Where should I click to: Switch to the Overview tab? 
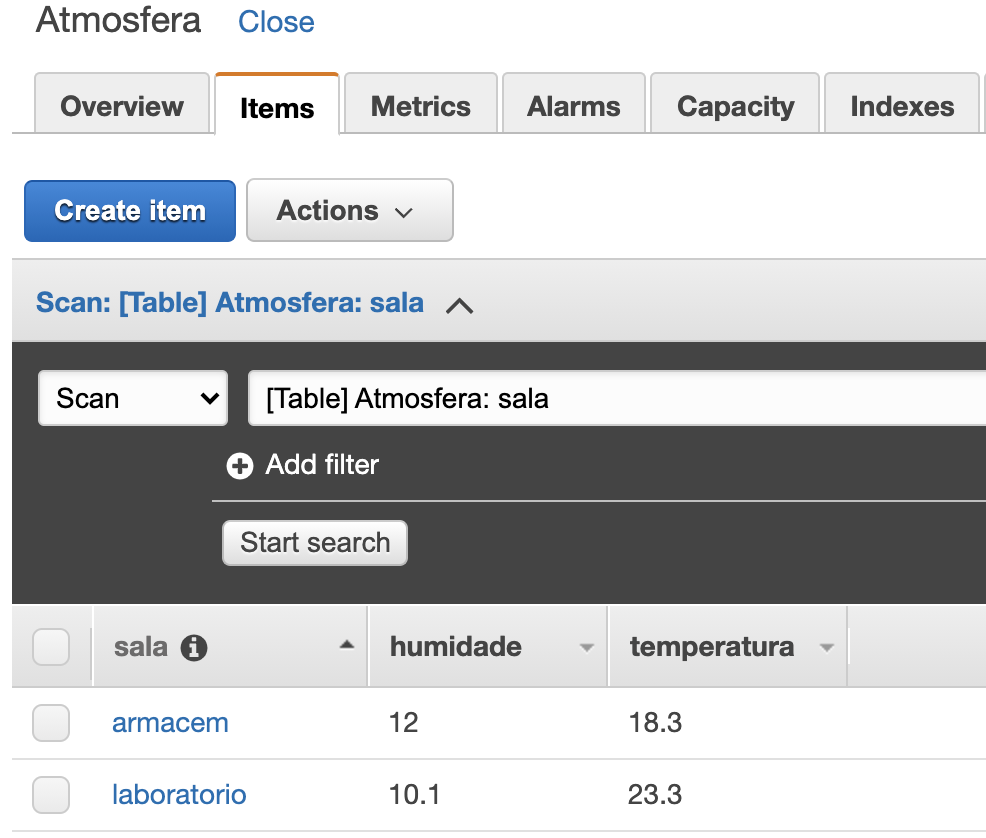[122, 106]
